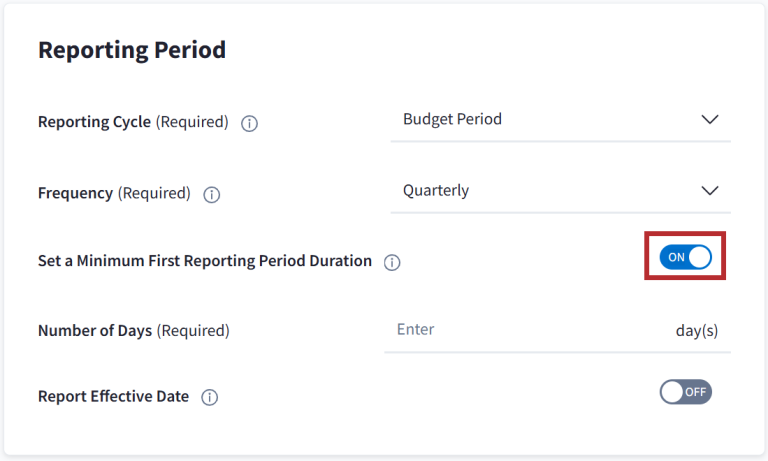The image size is (768, 461).
Task: Click info icon next to Frequency
Action: point(212,195)
